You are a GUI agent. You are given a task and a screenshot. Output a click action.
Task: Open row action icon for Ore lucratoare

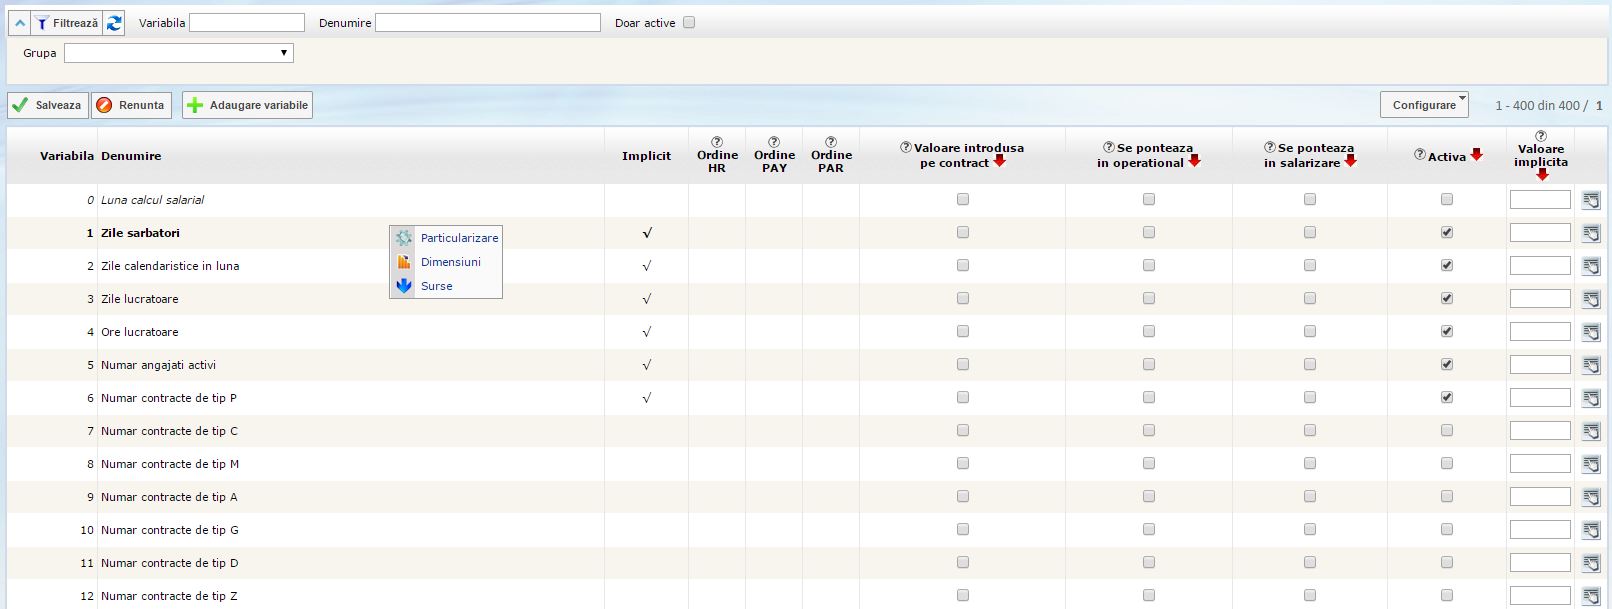point(1590,332)
